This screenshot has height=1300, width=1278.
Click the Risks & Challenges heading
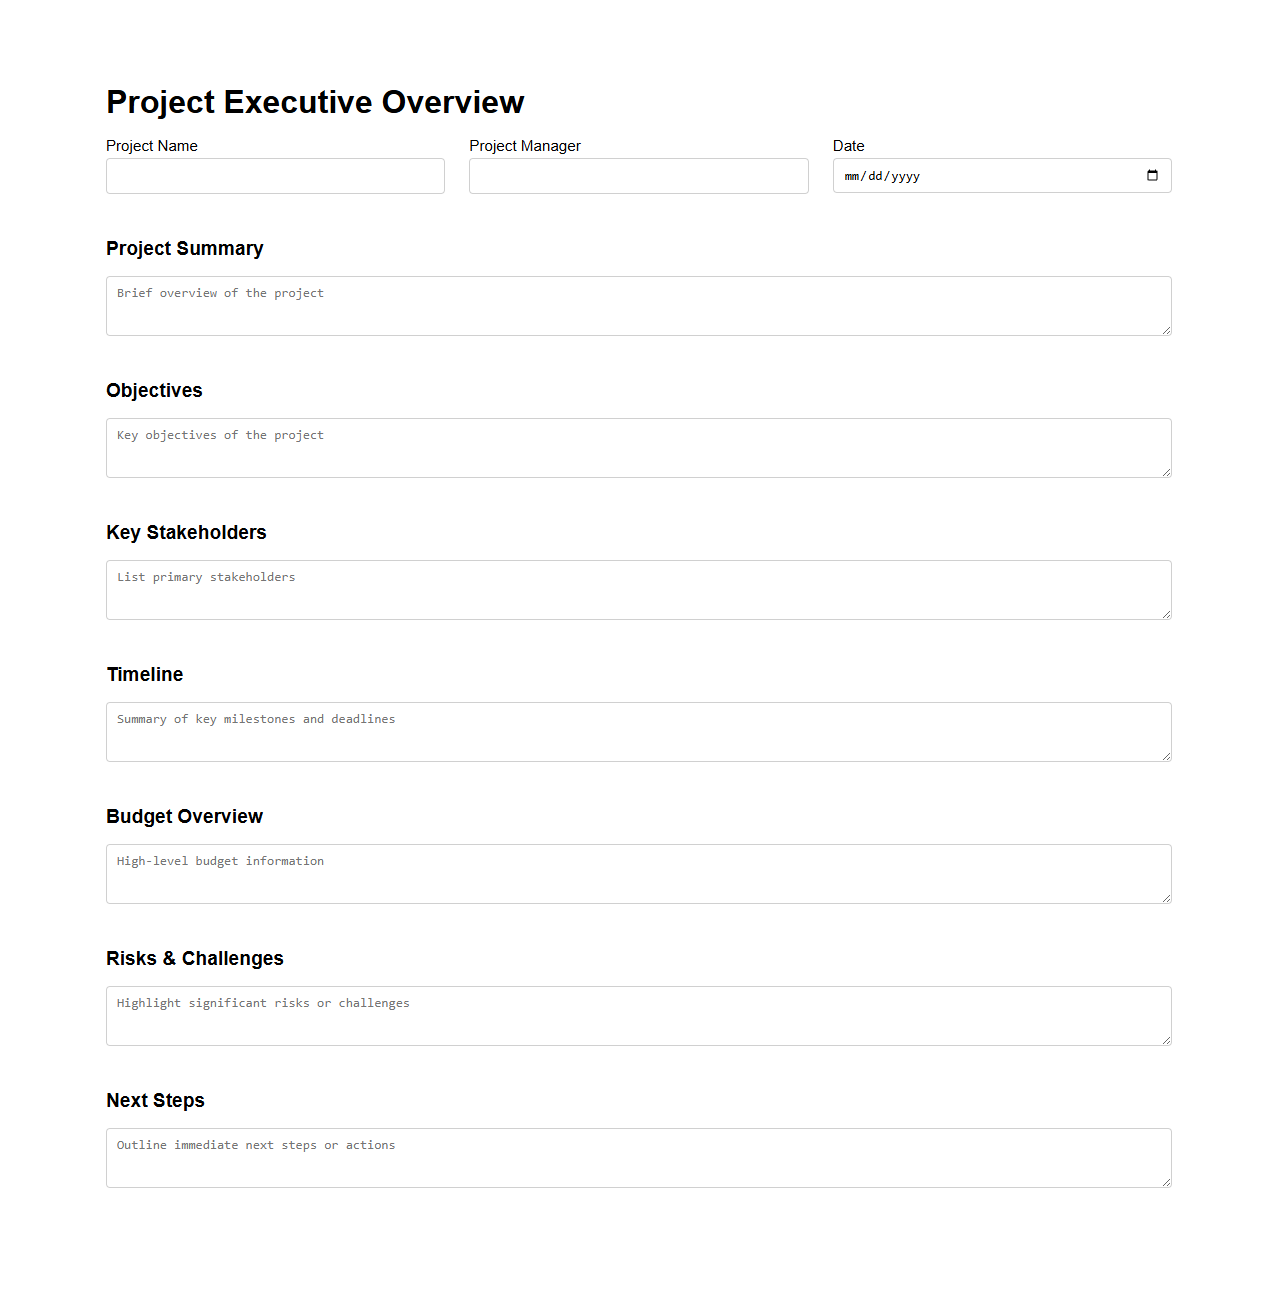pos(195,958)
